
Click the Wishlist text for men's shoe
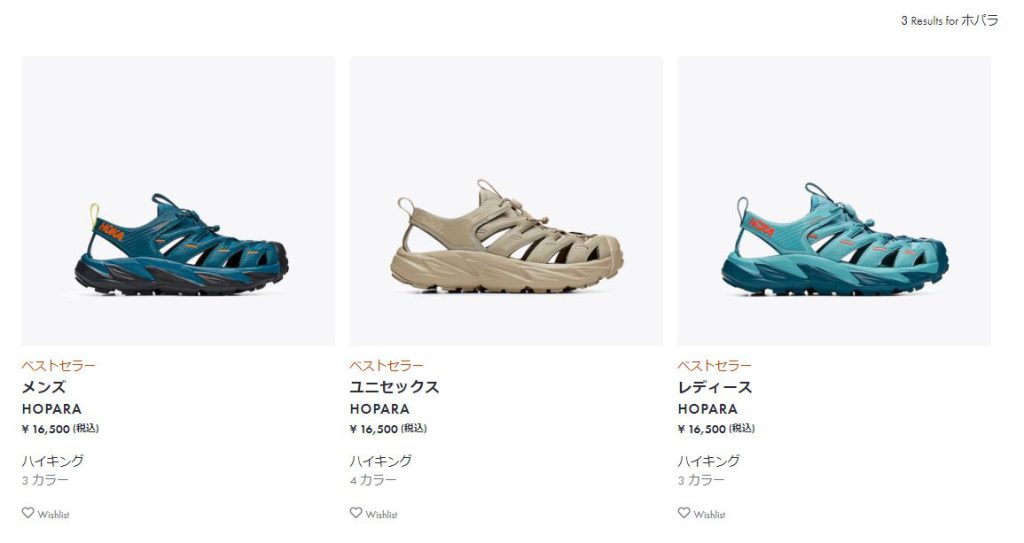(x=54, y=514)
